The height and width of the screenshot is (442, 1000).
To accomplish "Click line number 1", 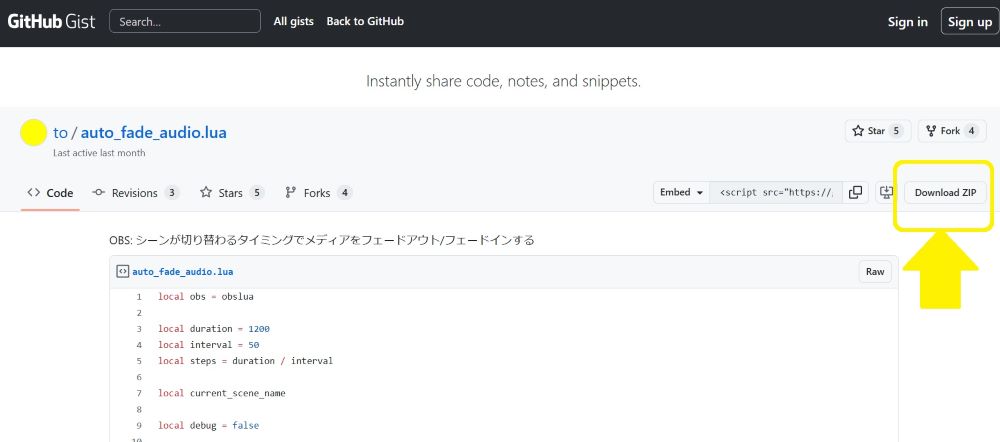I will pyautogui.click(x=138, y=297).
